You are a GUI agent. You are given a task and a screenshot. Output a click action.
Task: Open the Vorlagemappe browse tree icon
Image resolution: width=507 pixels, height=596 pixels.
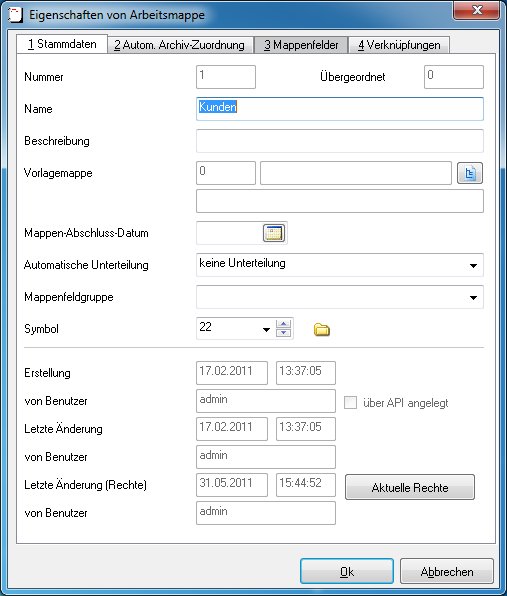pyautogui.click(x=470, y=173)
